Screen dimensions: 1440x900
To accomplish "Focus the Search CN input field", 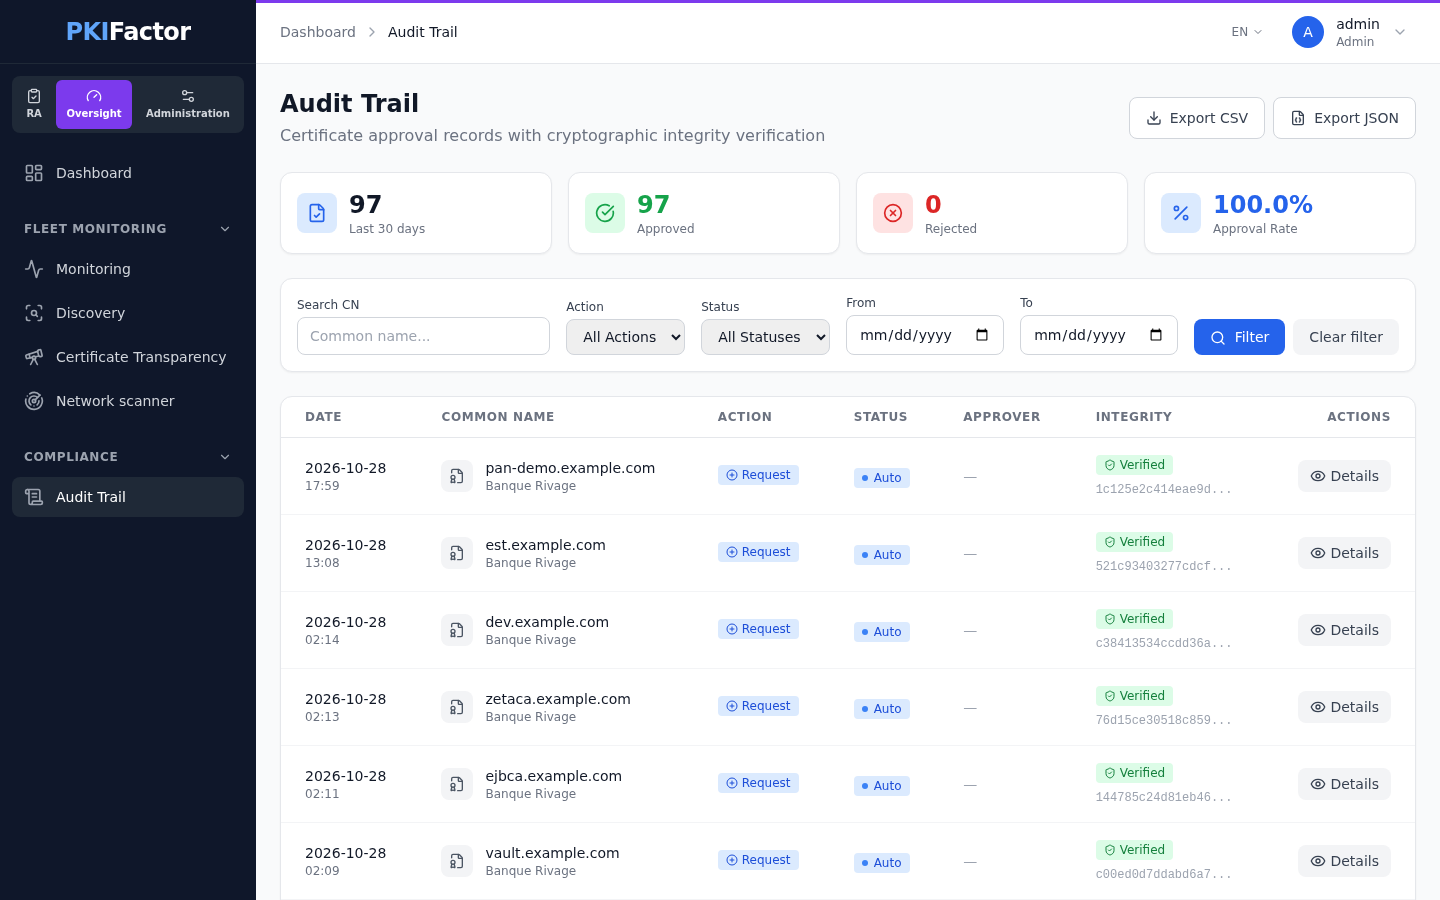I will pos(423,336).
